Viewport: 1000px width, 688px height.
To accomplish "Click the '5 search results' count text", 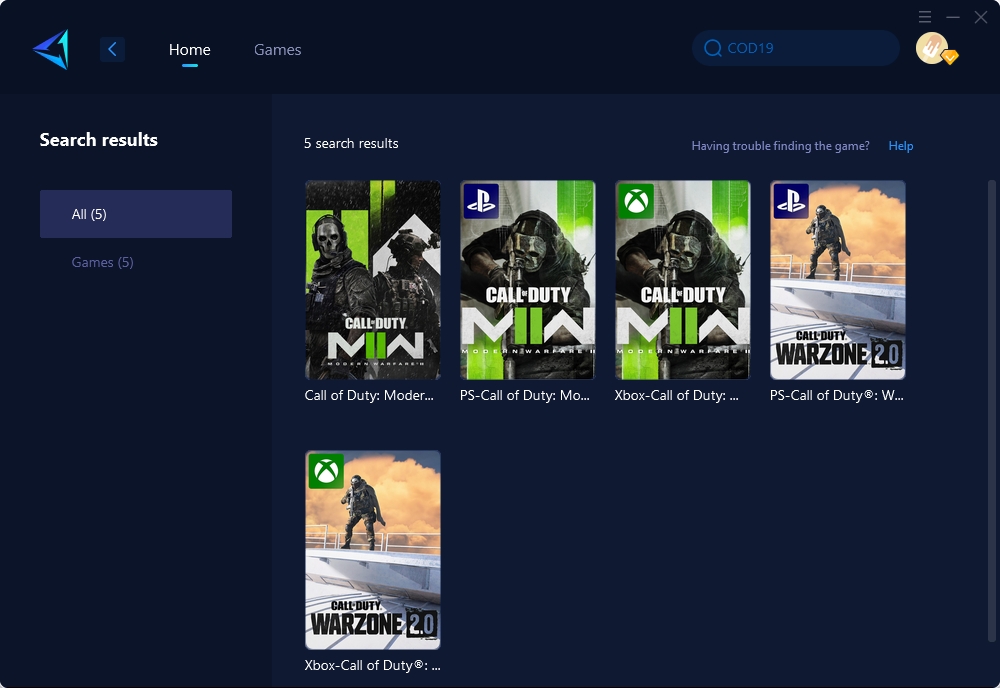I will (x=351, y=143).
